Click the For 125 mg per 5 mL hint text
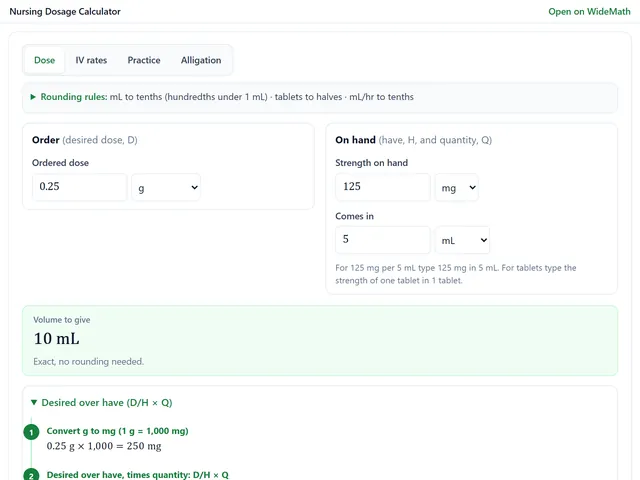This screenshot has height=480, width=640. coord(456,274)
